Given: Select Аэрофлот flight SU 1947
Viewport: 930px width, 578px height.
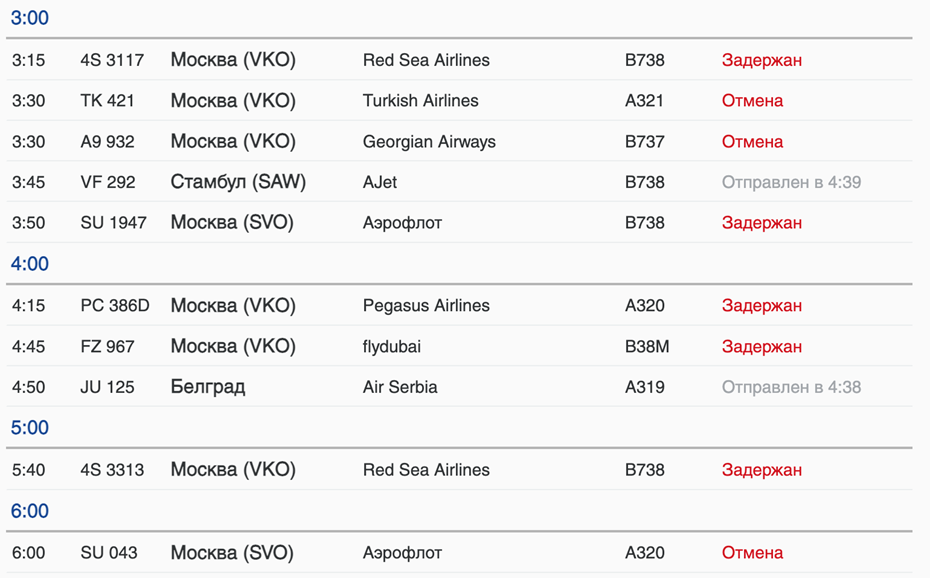Looking at the screenshot, I should (x=113, y=223).
